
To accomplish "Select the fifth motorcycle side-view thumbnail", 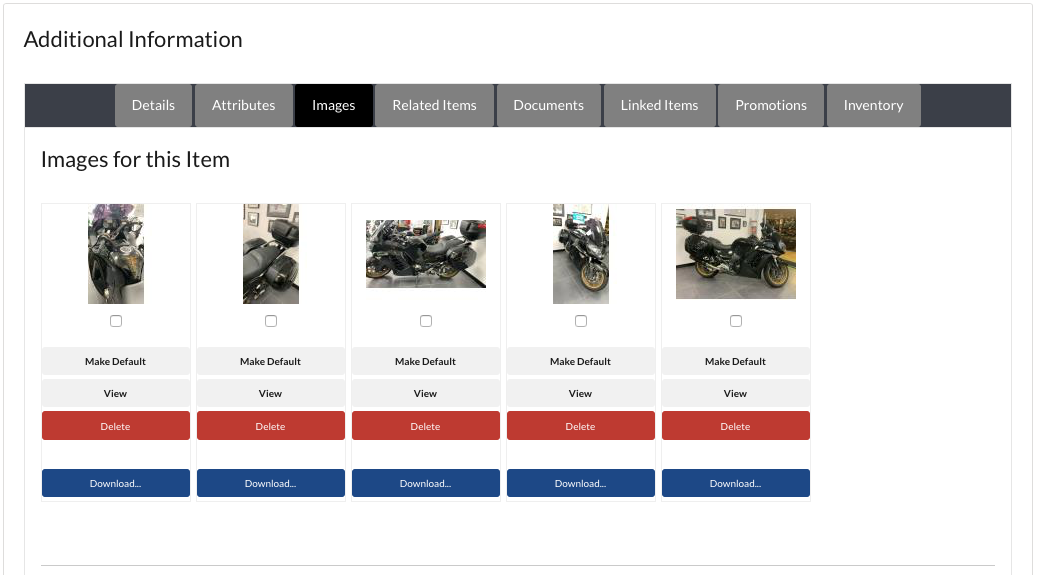I will click(736, 254).
